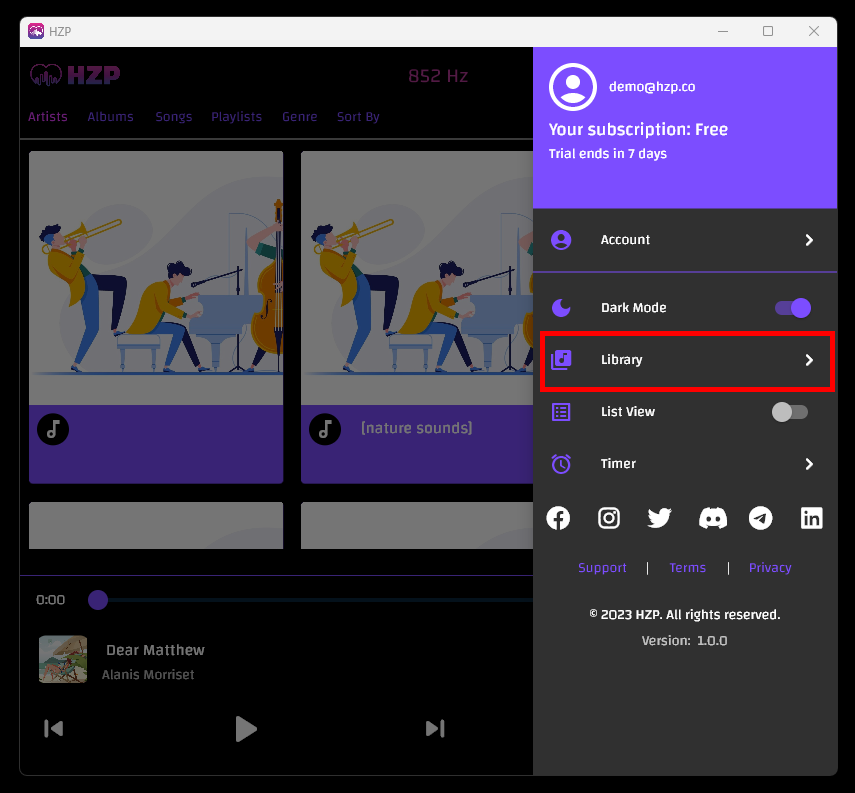This screenshot has width=855, height=793.
Task: Click the Version: 1.0.0 label
Action: coord(684,641)
